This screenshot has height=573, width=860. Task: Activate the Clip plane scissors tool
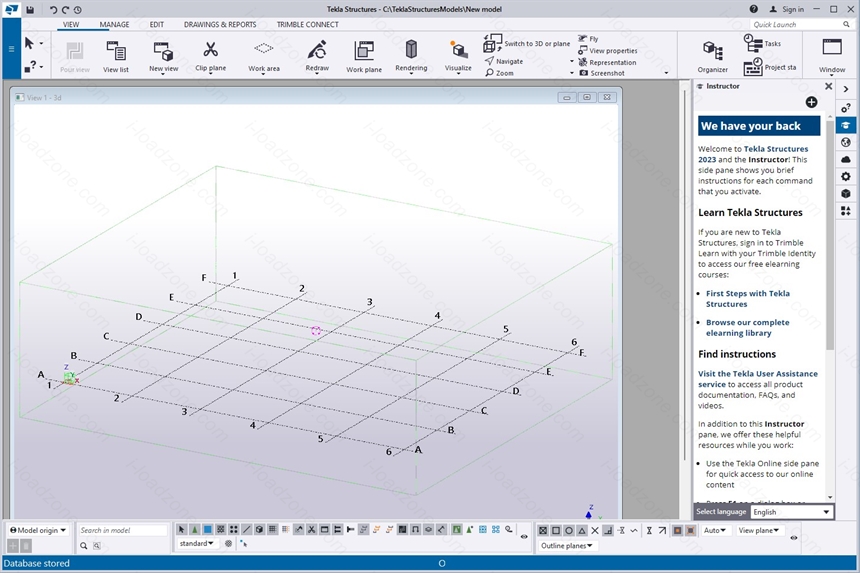[210, 56]
